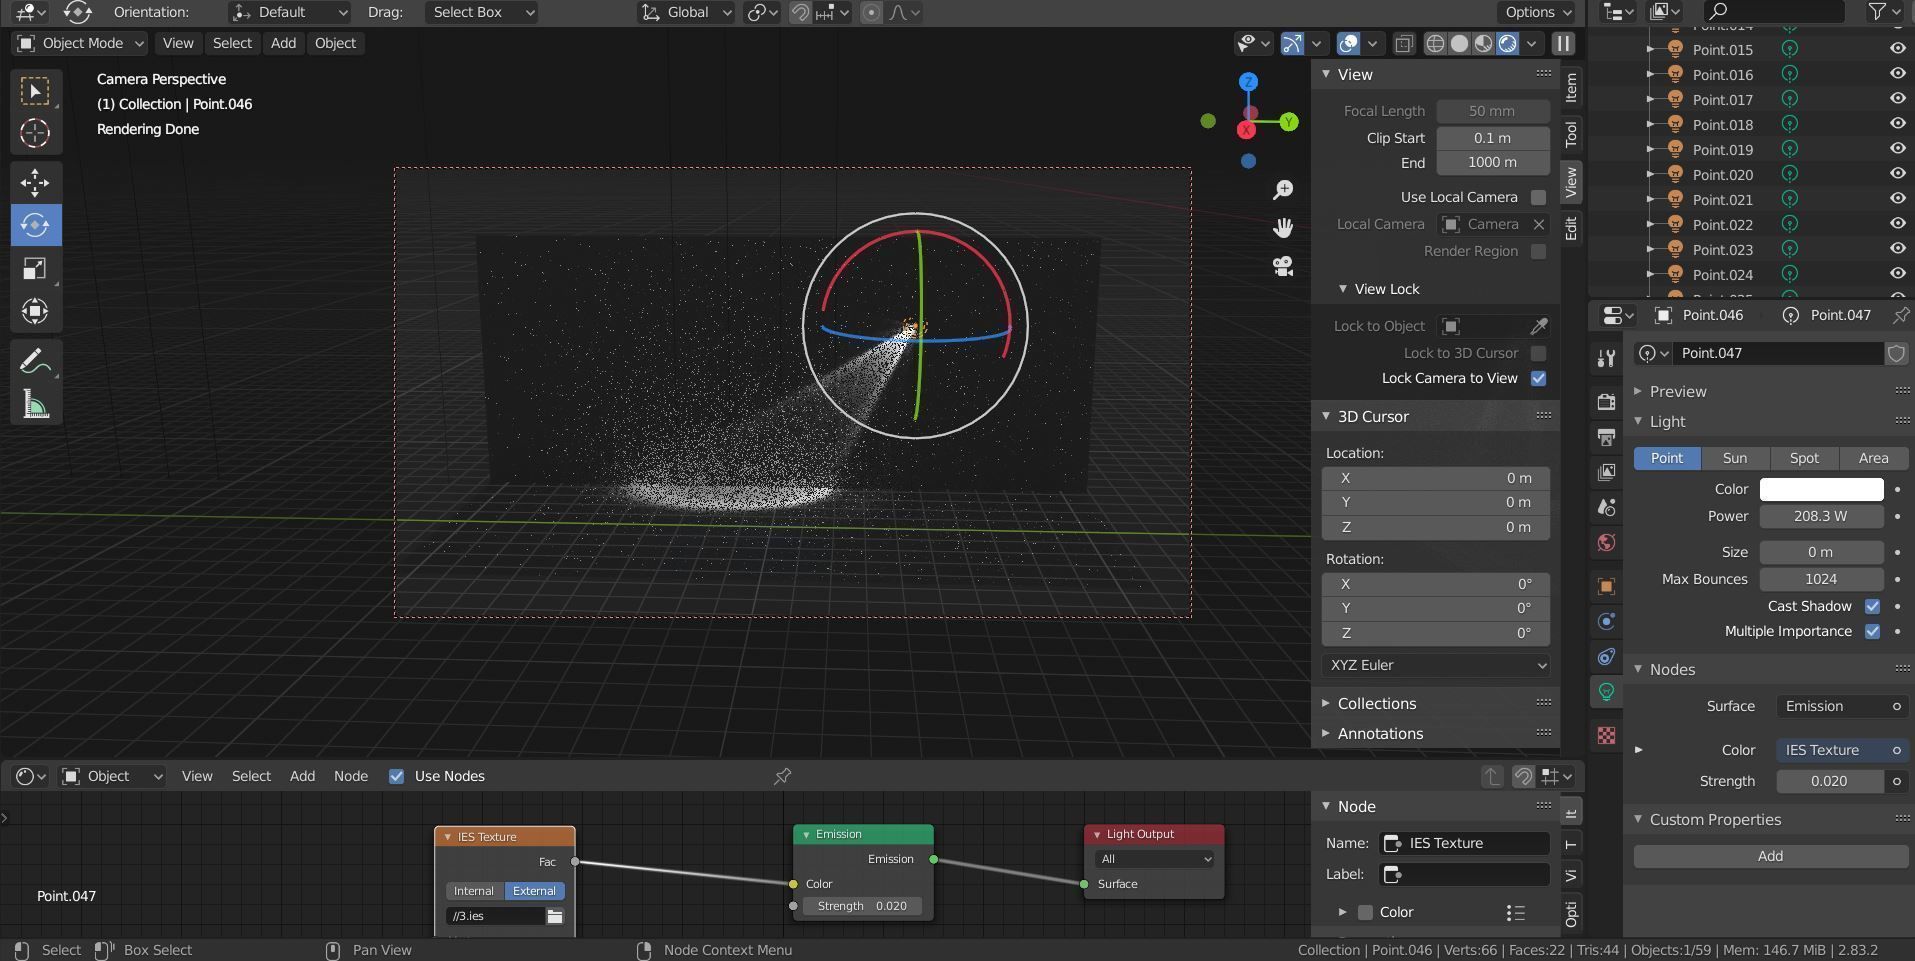
Task: Hide Point.022 with its eye icon
Action: point(1897,224)
